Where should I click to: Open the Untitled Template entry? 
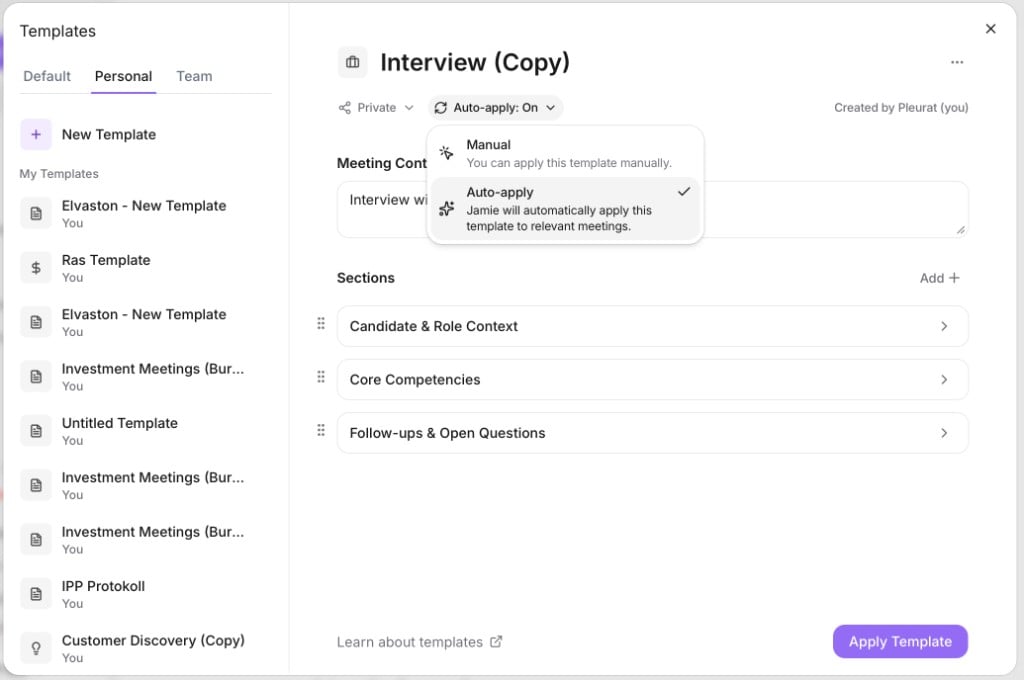click(145, 431)
